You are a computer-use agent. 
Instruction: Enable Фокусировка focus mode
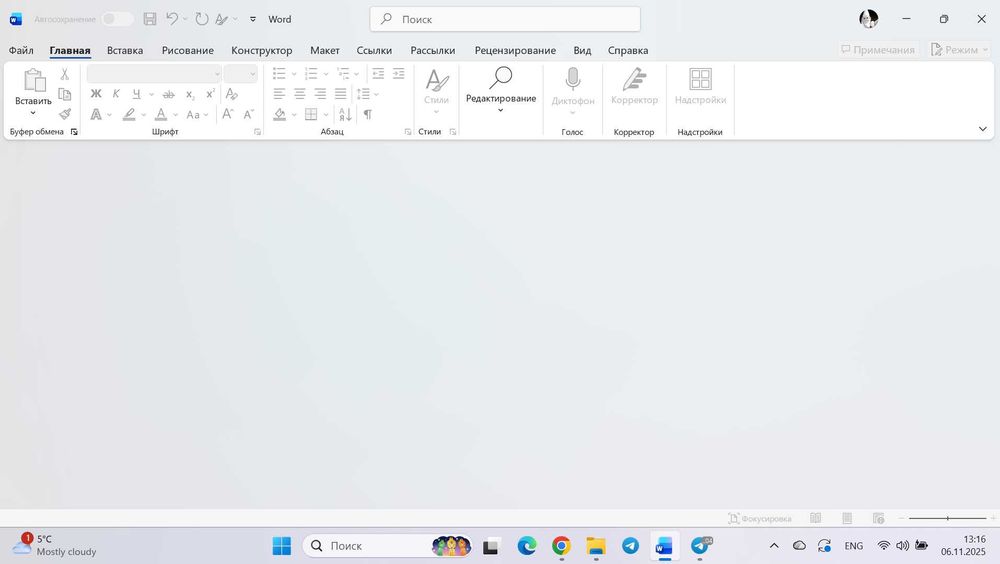(760, 519)
